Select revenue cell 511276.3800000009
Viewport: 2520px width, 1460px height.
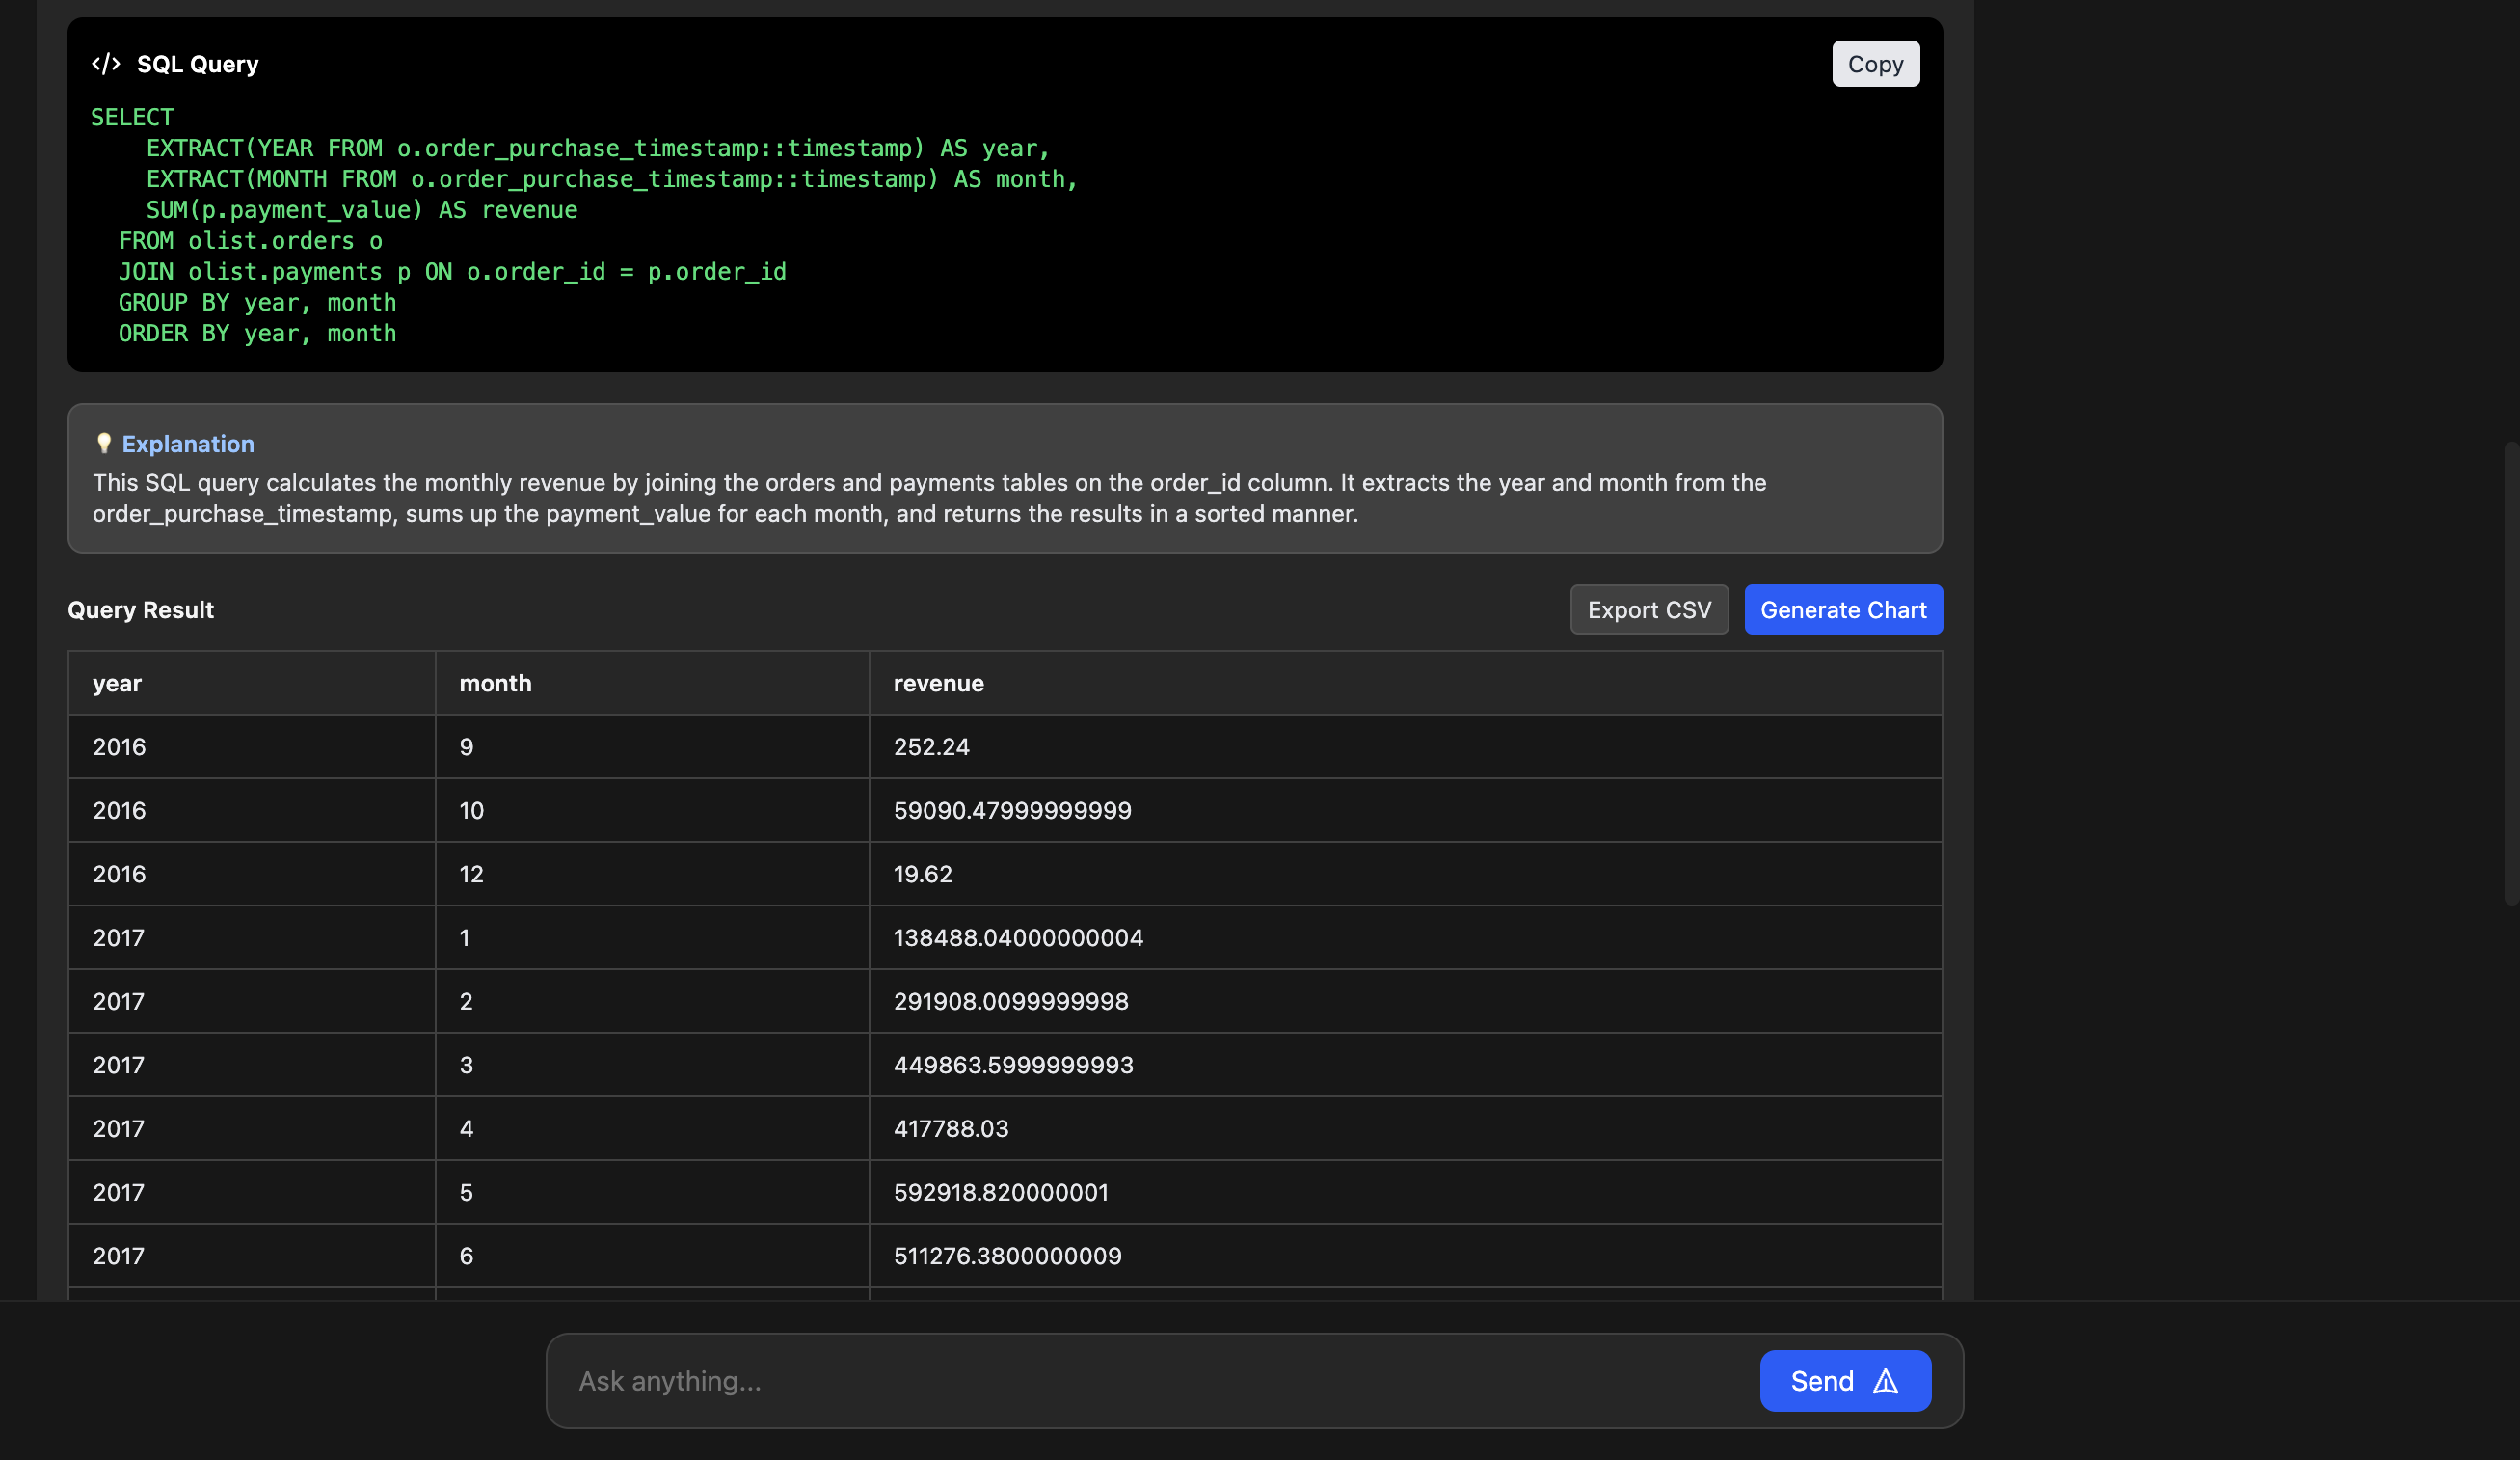[1405, 1256]
